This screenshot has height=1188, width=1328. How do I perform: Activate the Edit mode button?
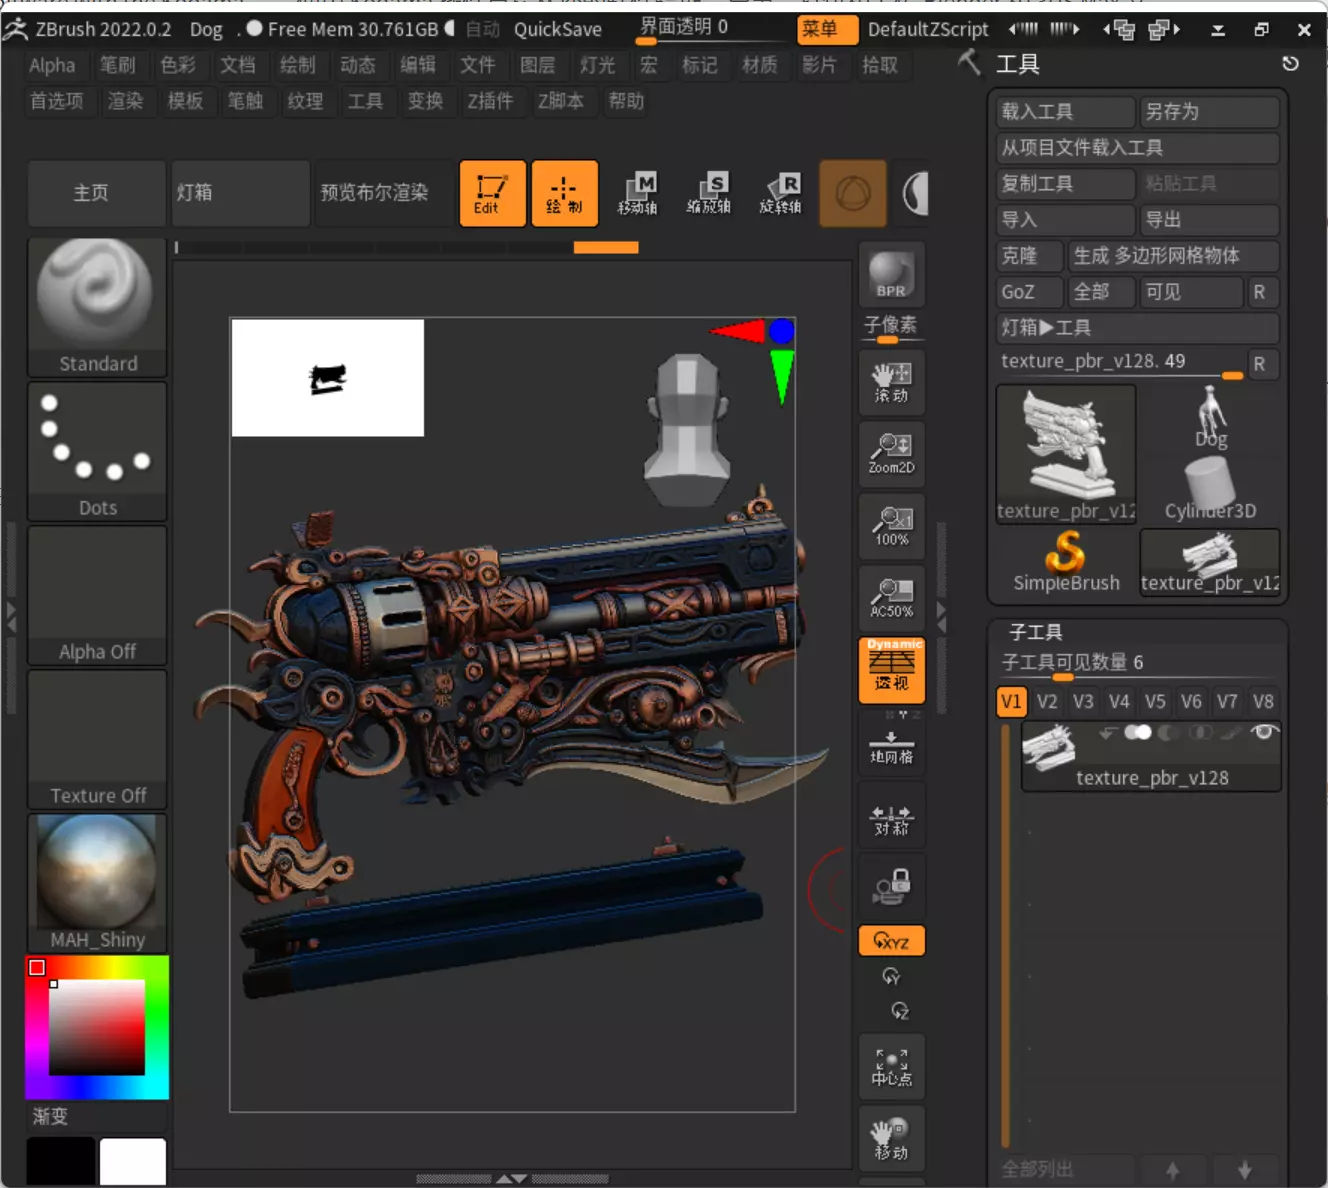492,193
